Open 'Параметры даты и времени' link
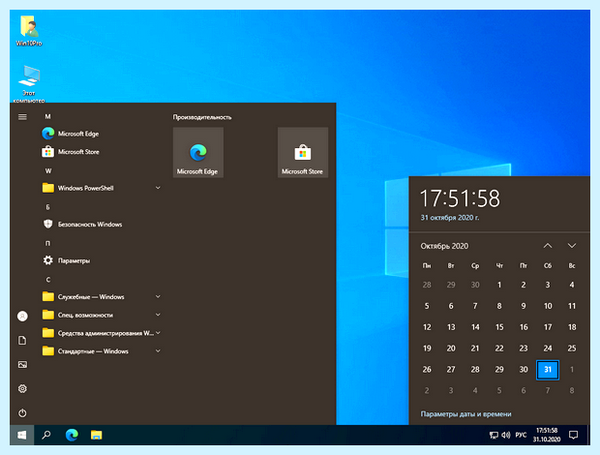This screenshot has height=455, width=600. [466, 414]
